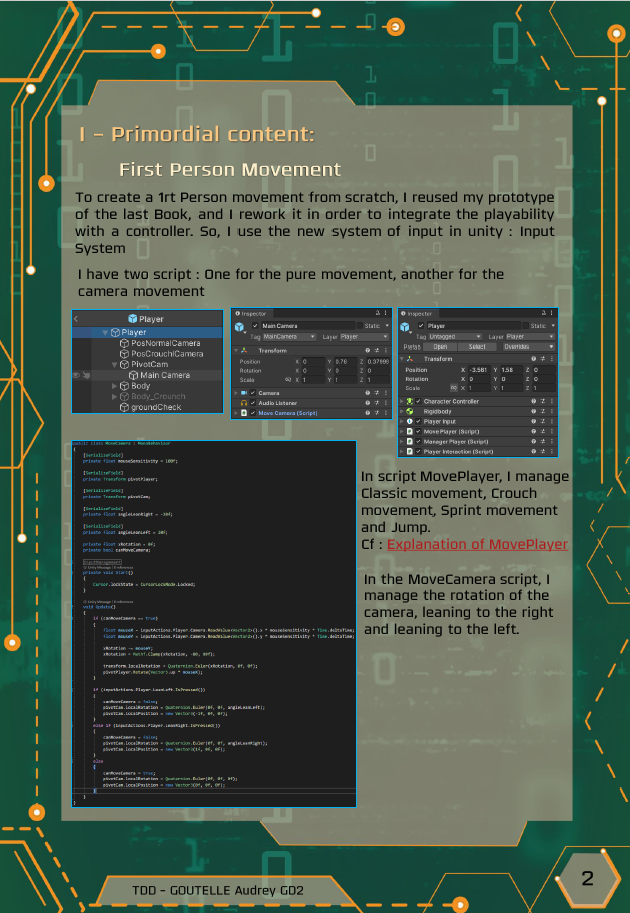Image resolution: width=630 pixels, height=913 pixels.
Task: Open the Inspector tab of the Main Camera panel
Action: [254, 313]
